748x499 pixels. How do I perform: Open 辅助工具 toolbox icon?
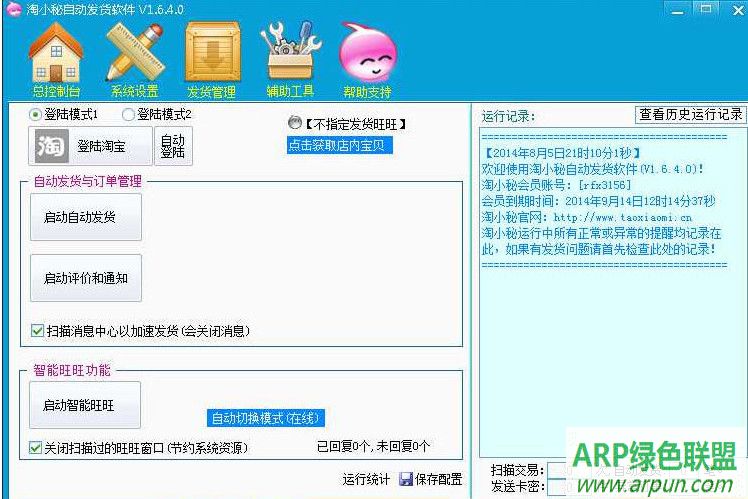pos(291,51)
